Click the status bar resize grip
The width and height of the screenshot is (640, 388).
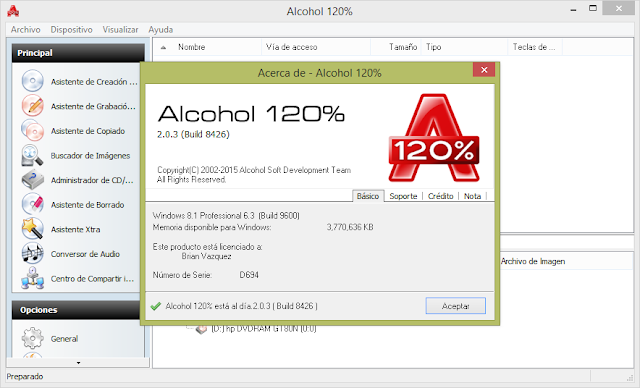[x=630, y=377]
